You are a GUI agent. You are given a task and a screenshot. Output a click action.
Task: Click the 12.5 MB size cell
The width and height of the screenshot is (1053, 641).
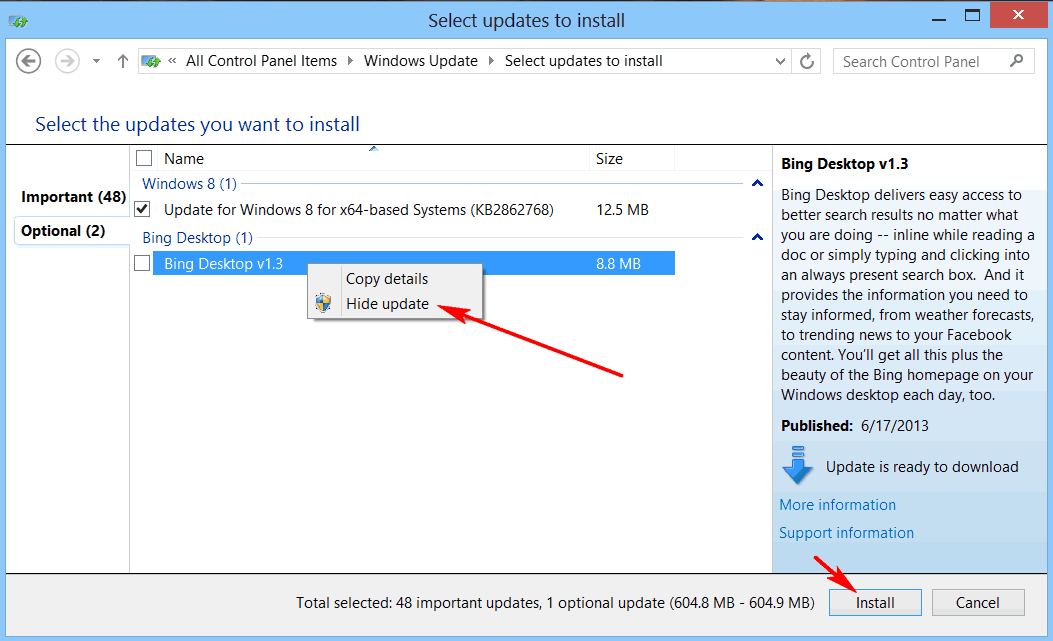(x=623, y=210)
